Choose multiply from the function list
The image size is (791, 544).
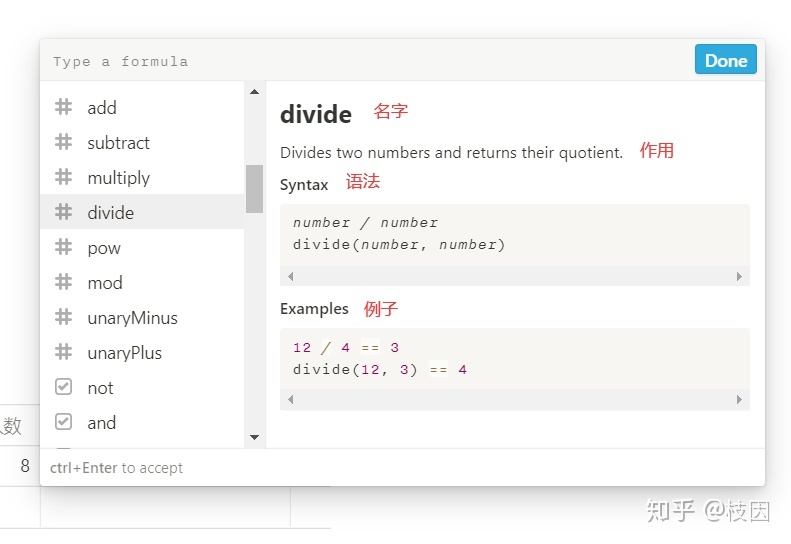pos(142,177)
